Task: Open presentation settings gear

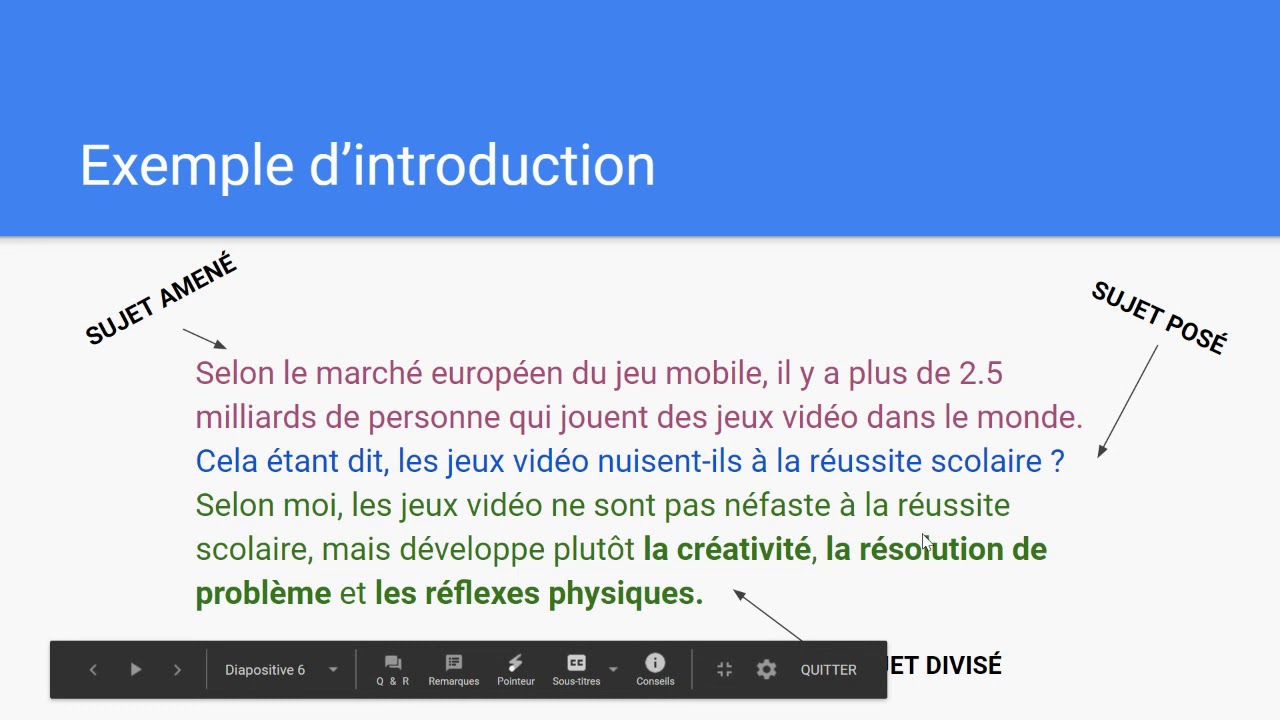Action: click(x=766, y=670)
